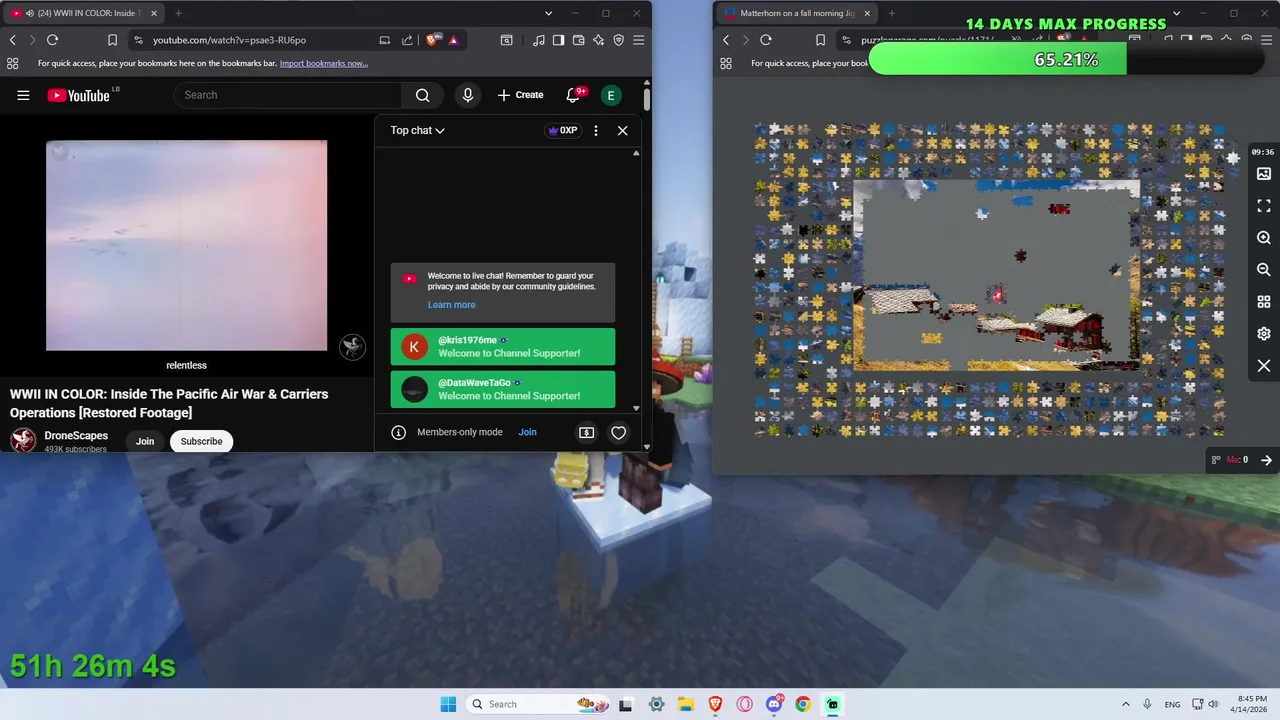Click the live chat scrollbar
This screenshot has height=720, width=1280.
pos(636,280)
